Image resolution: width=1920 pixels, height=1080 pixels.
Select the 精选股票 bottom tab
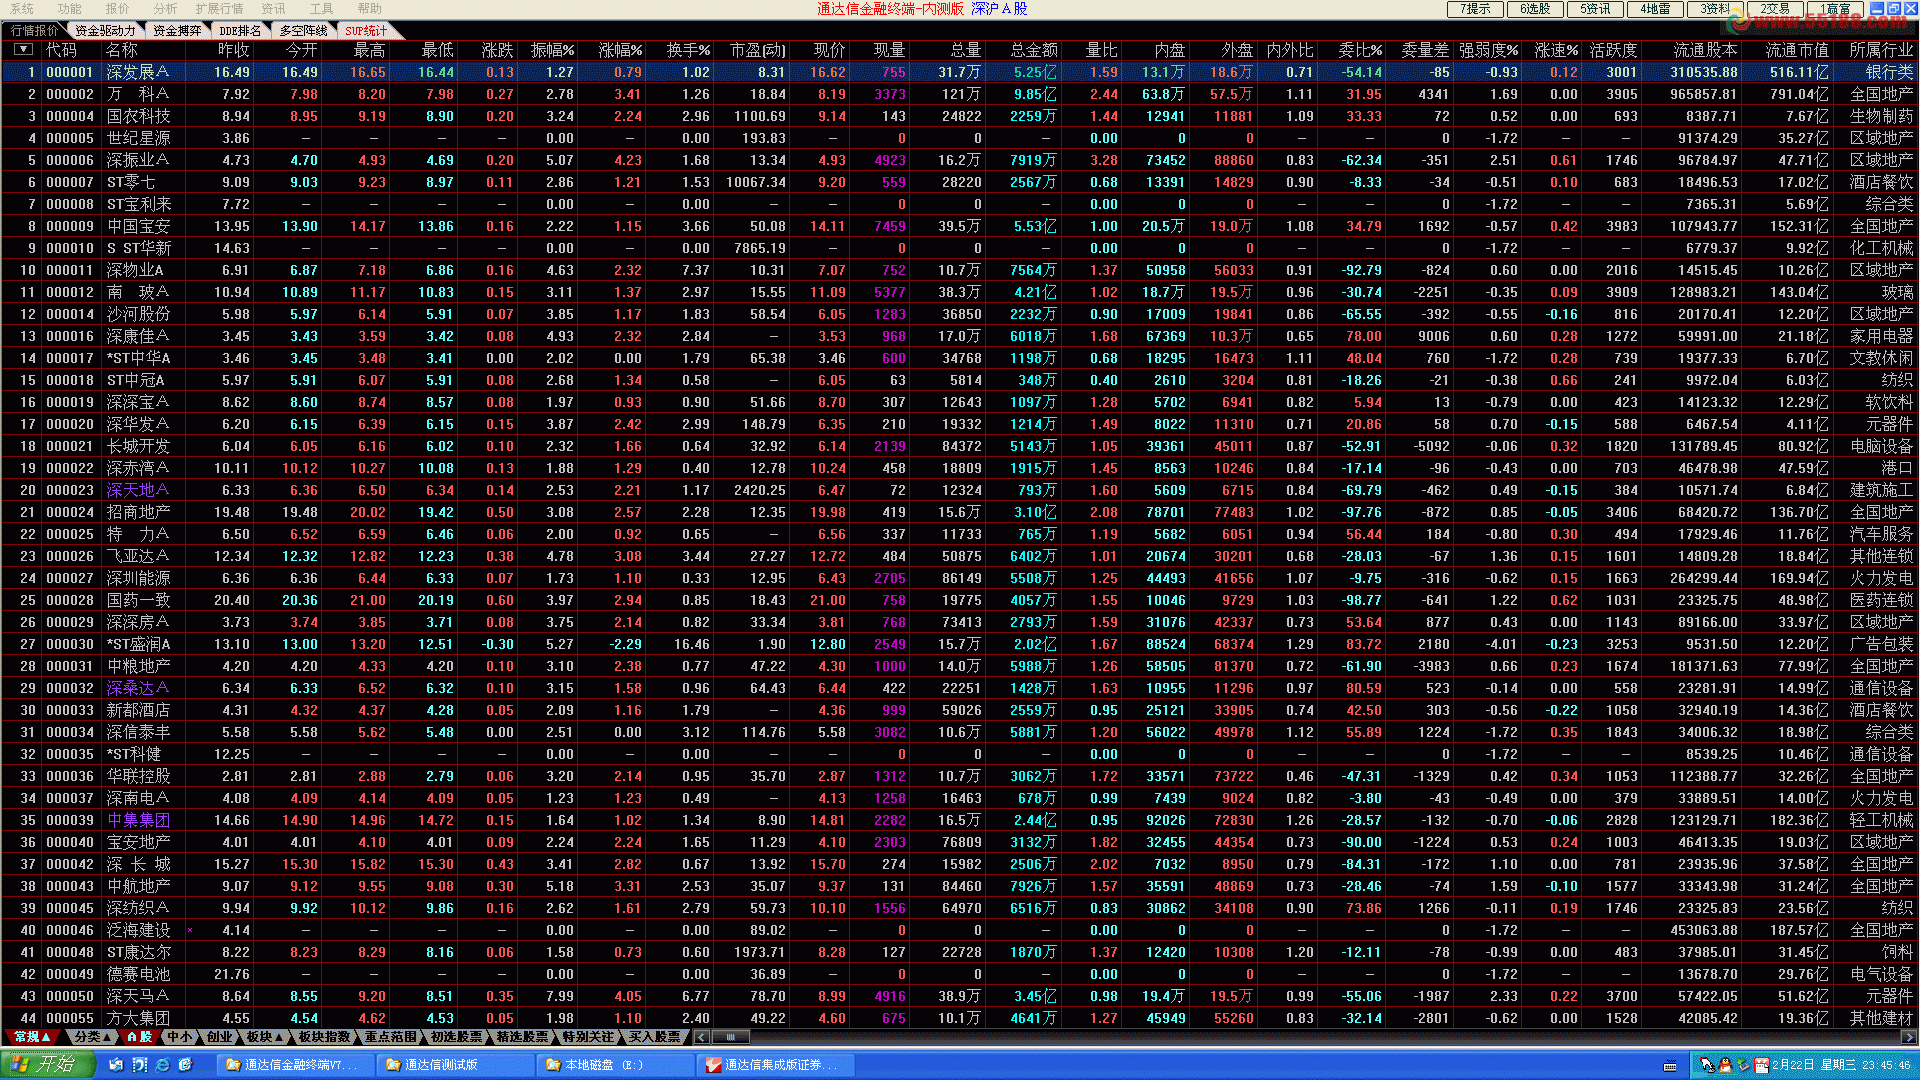pos(523,1037)
